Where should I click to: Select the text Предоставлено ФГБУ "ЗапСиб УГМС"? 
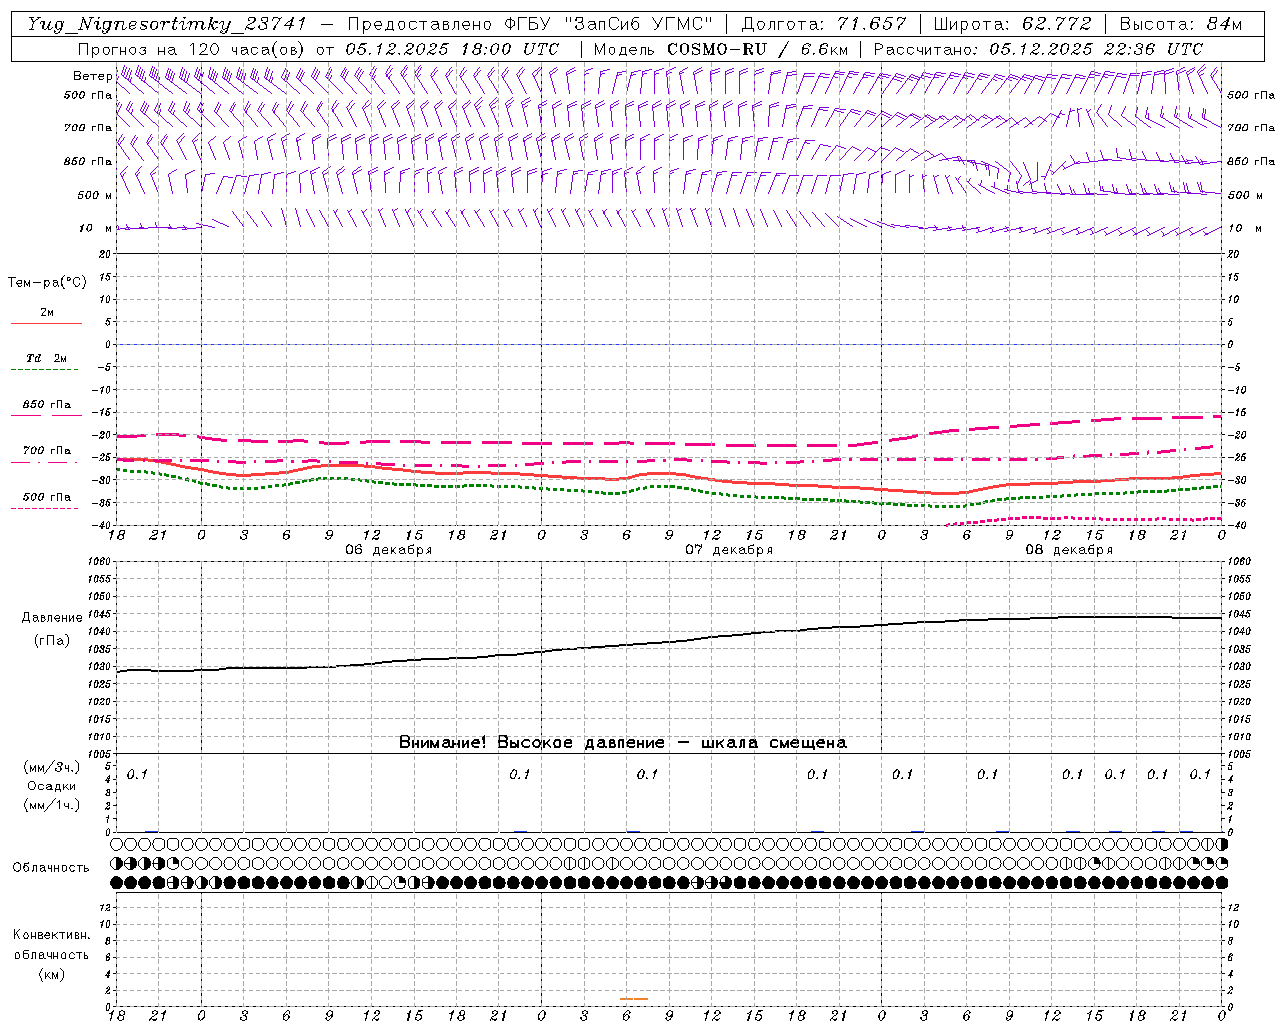pos(530,24)
